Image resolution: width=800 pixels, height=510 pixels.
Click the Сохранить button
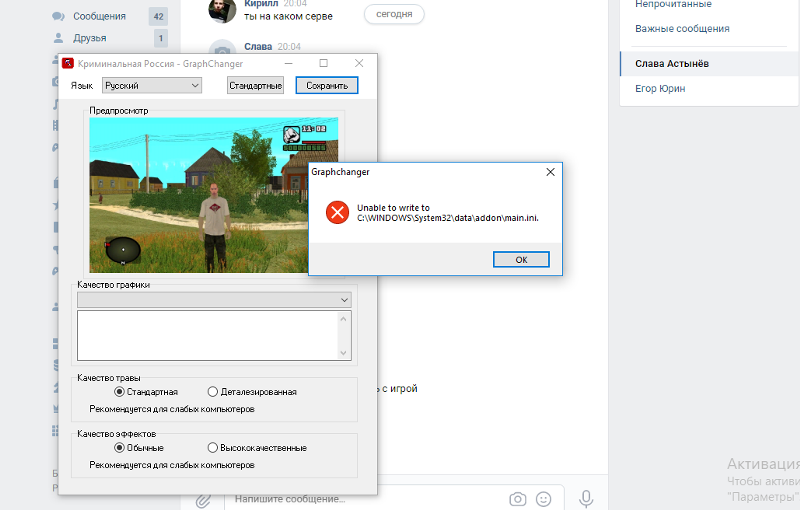tap(326, 86)
